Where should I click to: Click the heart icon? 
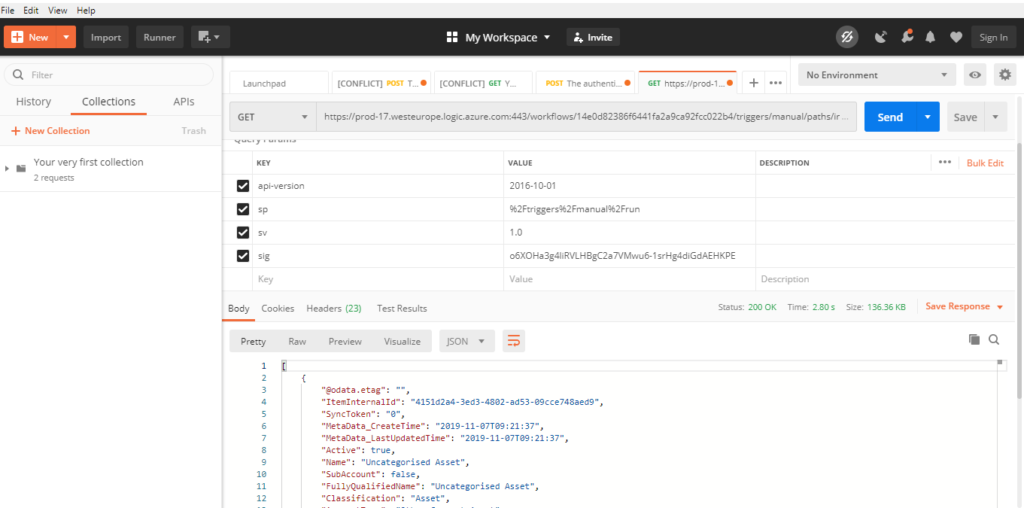955,37
